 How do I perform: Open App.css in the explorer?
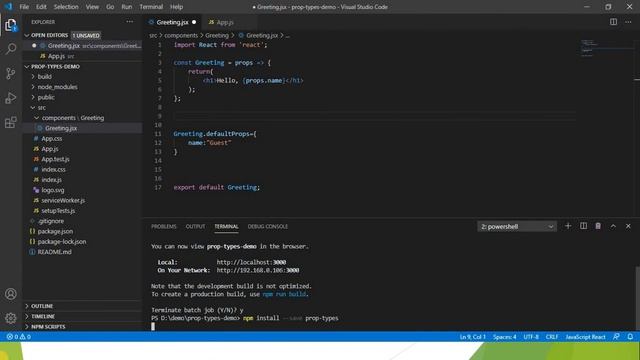pyautogui.click(x=51, y=139)
